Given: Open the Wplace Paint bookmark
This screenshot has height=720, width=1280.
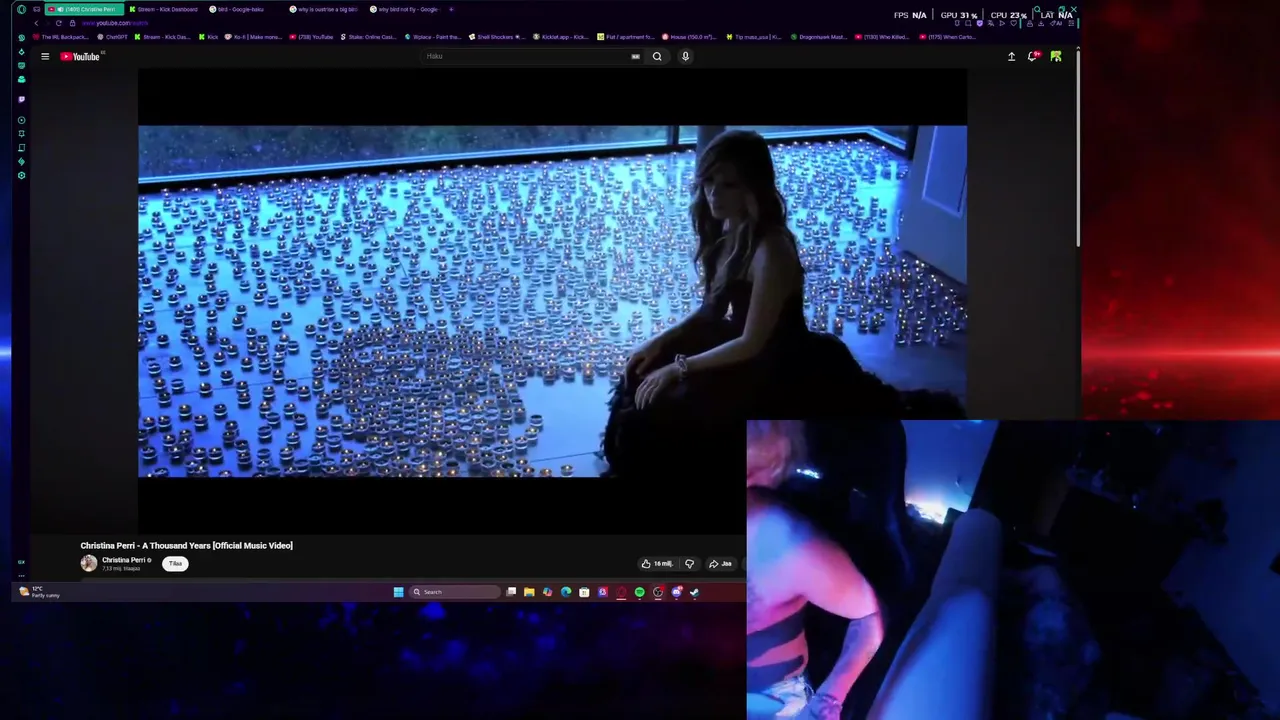Looking at the screenshot, I should tap(433, 37).
